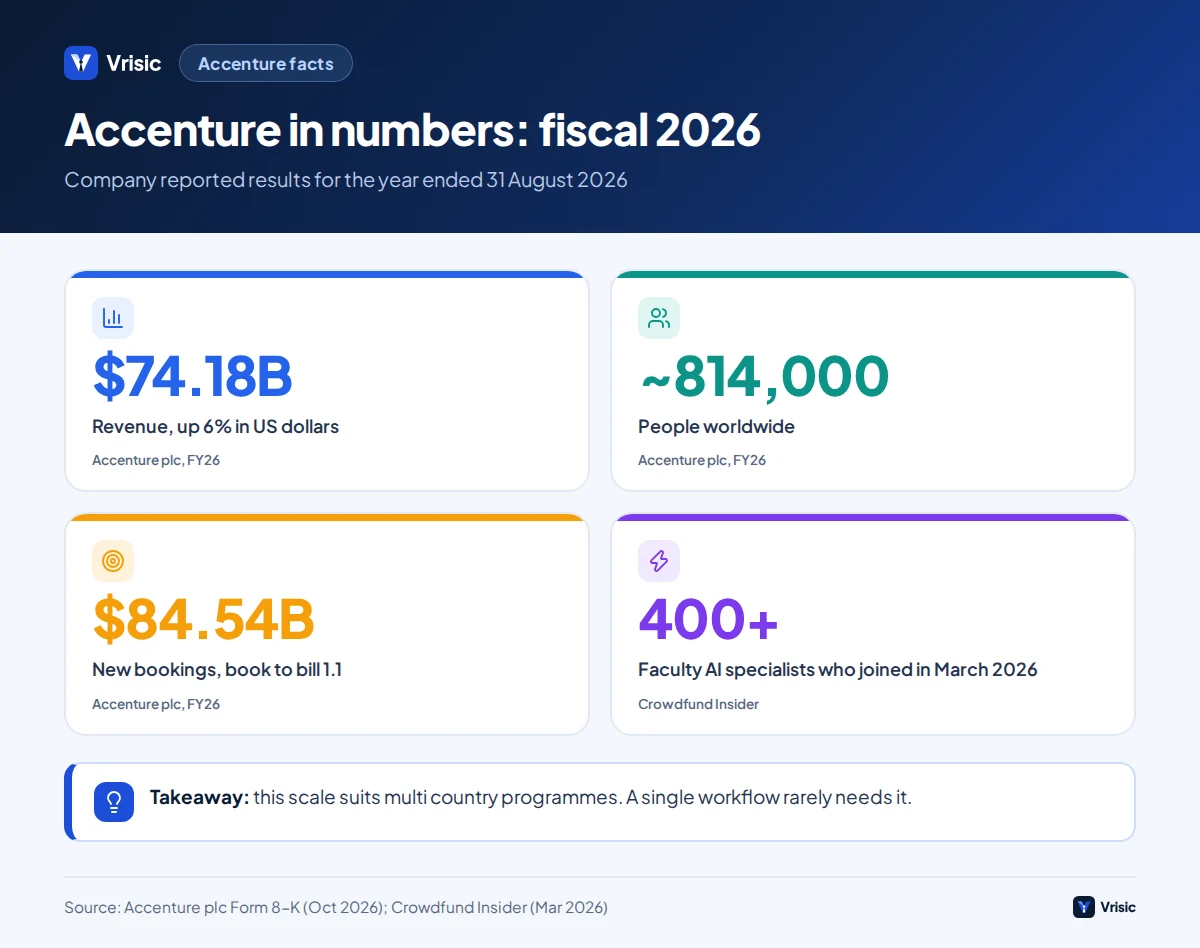Viewport: 1200px width, 948px height.
Task: Click the bold 'Takeaway:' word
Action: tap(199, 798)
